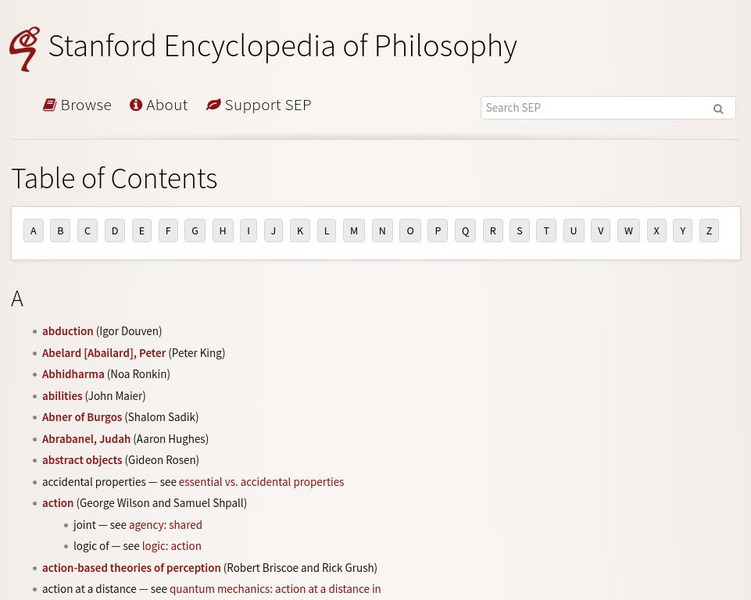Click the info circle icon beside About
Screen dimensions: 751x600
(x=136, y=105)
